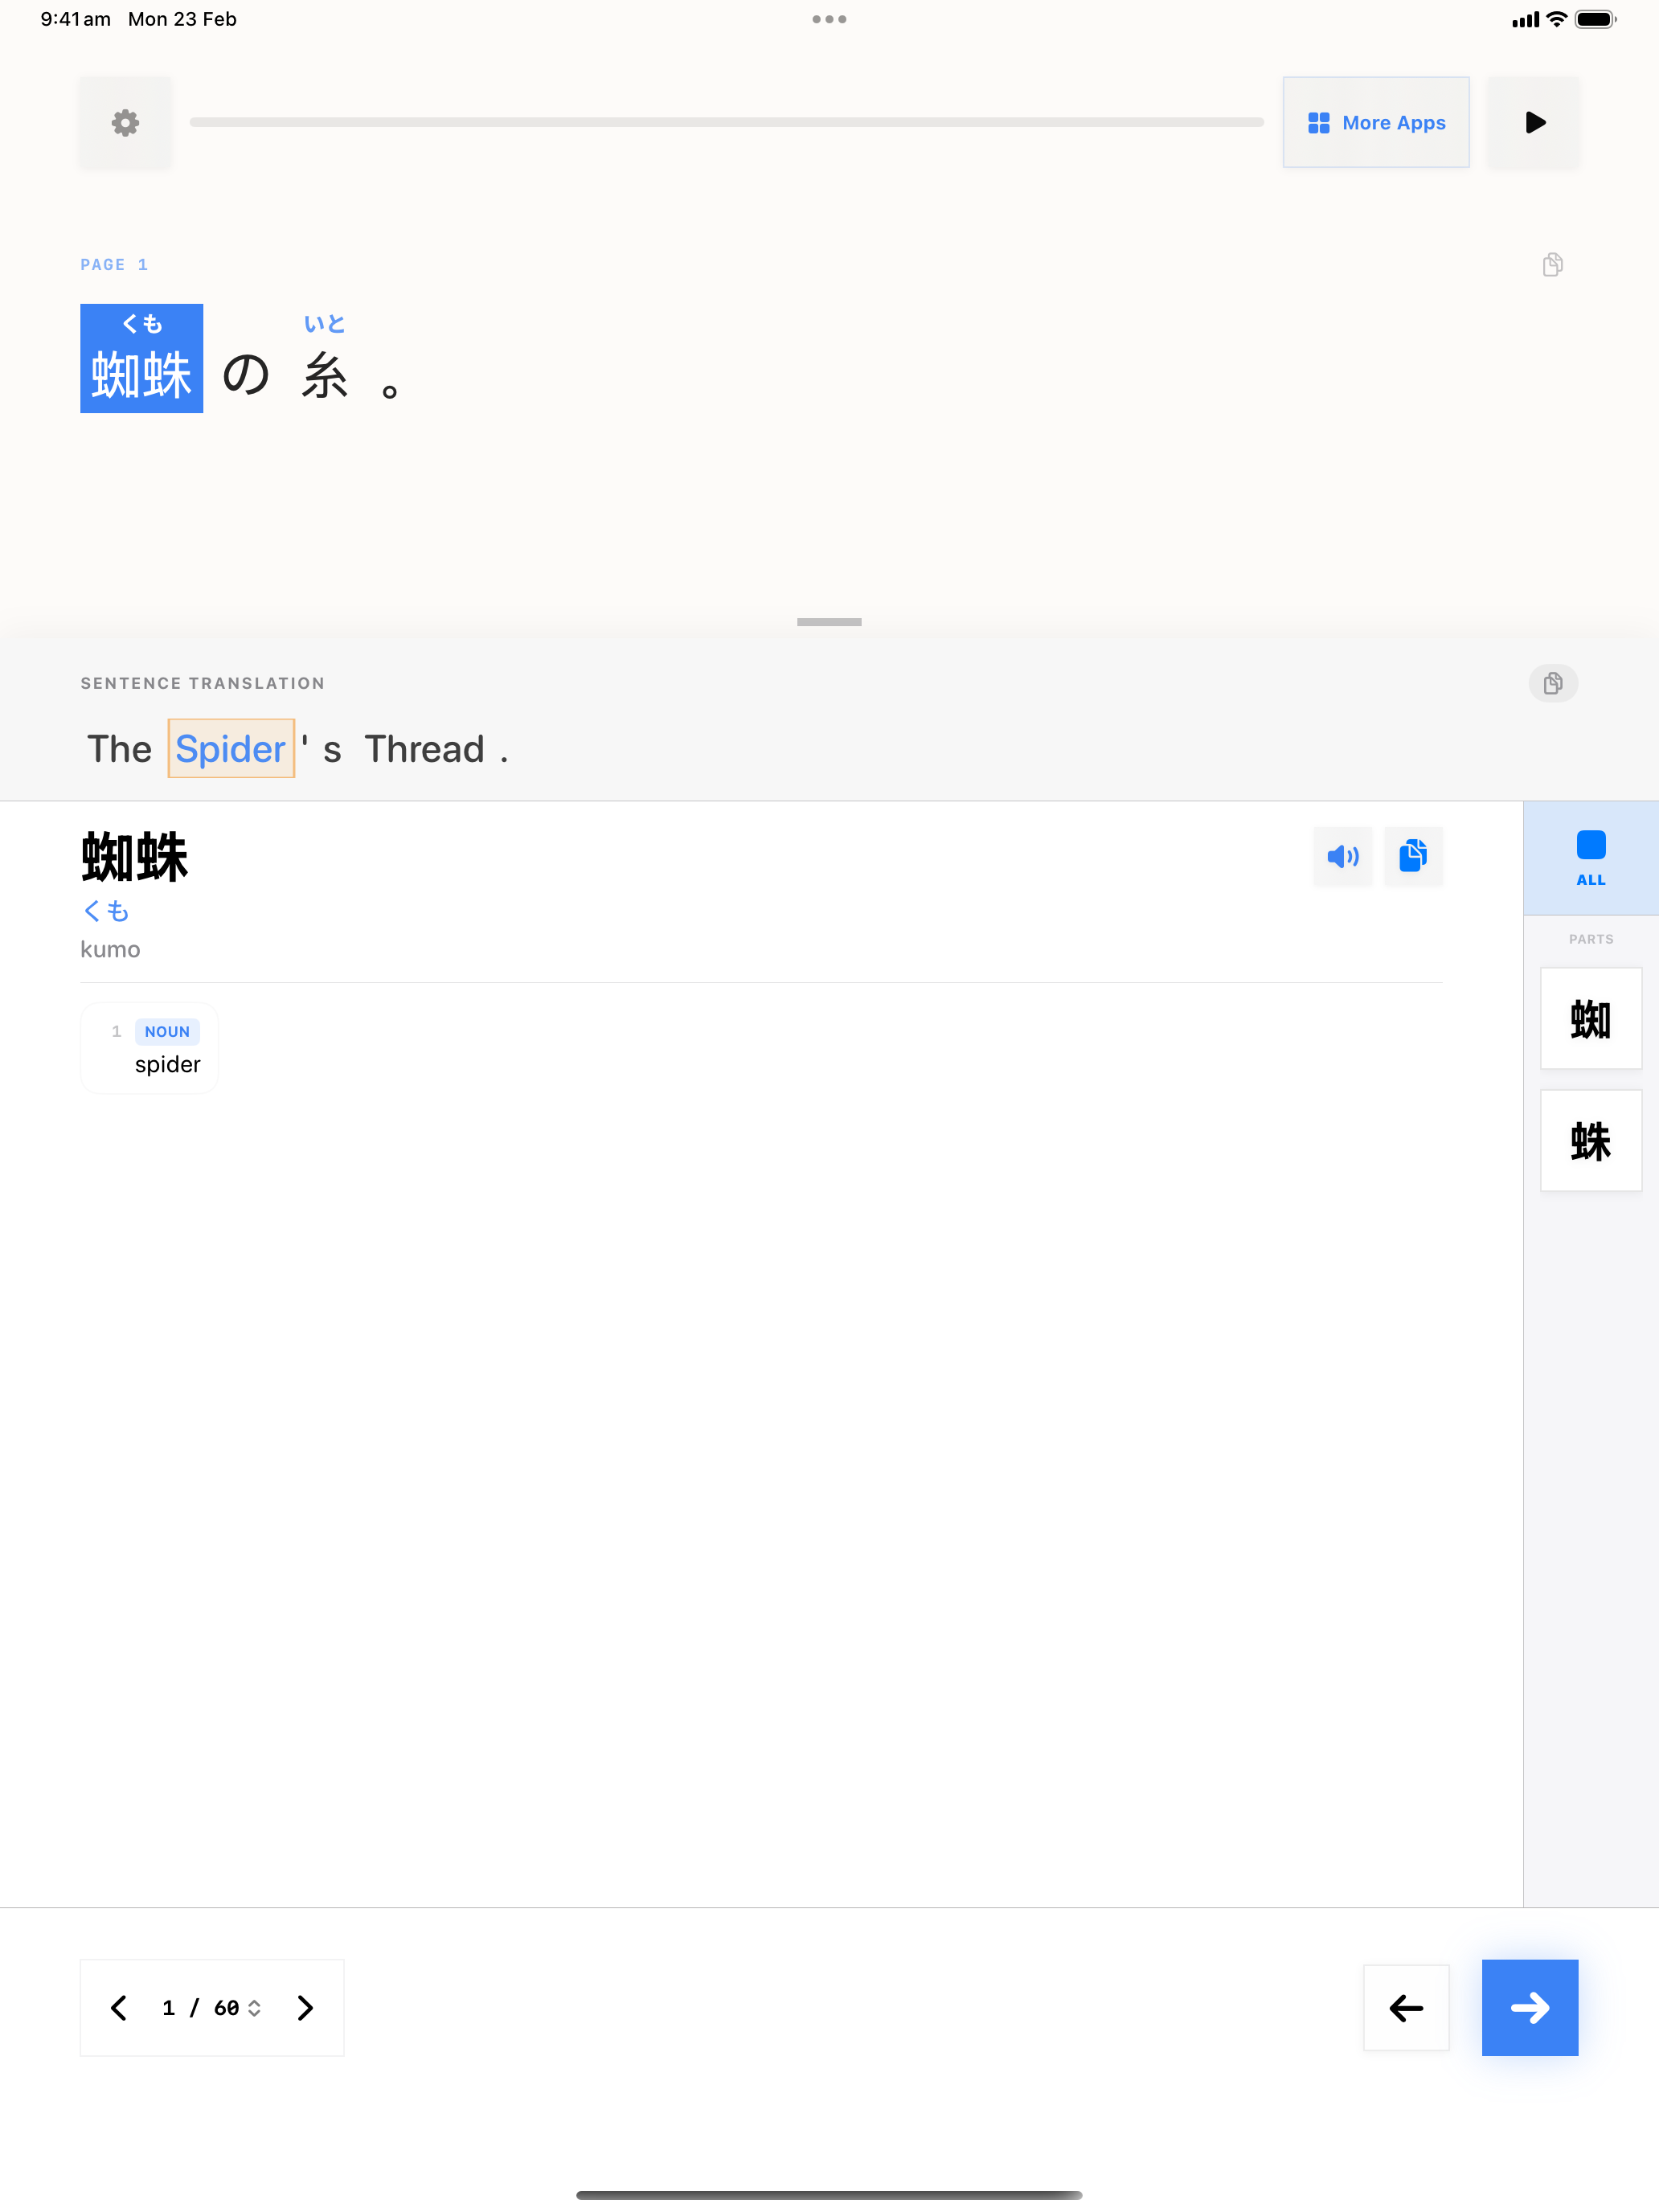Select the 蛛 kanji part
Screen dimensions: 1659x2212
(x=1590, y=1141)
